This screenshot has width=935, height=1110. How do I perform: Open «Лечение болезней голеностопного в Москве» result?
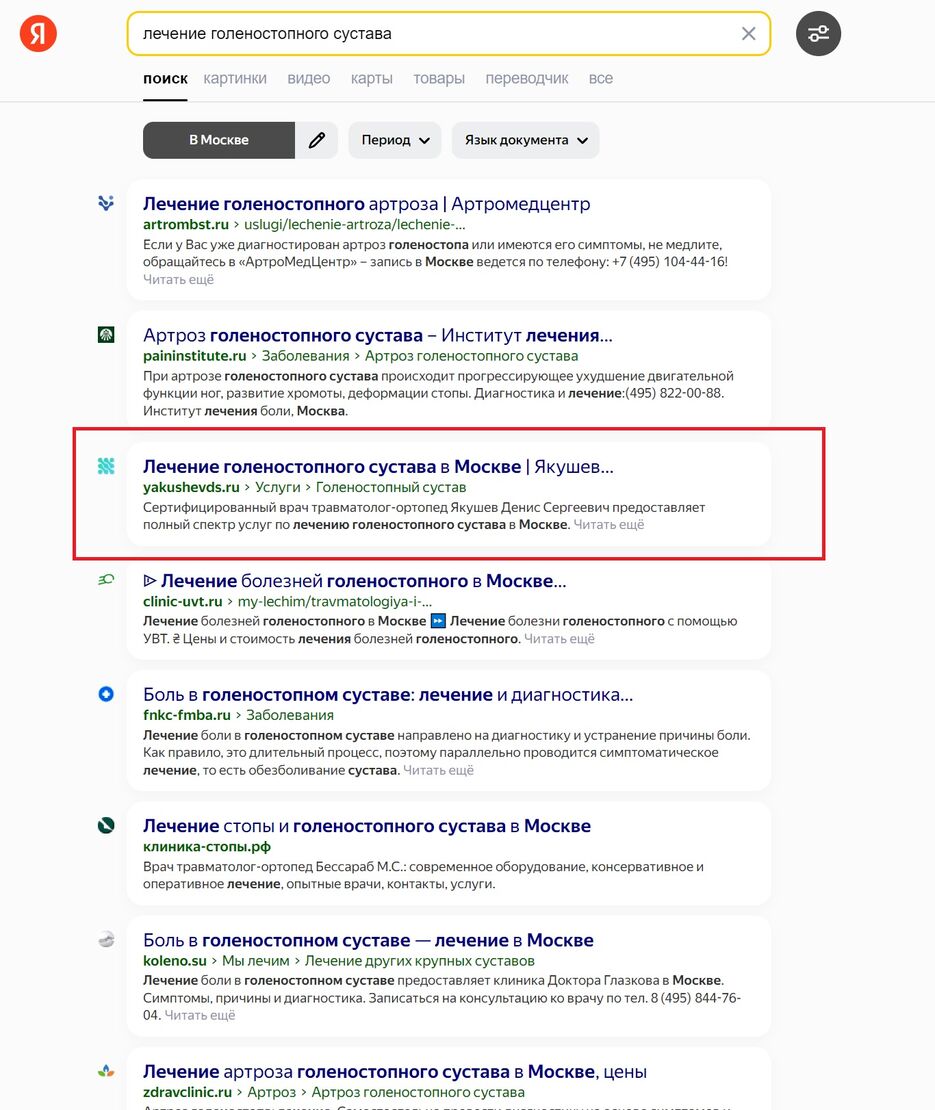(x=355, y=580)
